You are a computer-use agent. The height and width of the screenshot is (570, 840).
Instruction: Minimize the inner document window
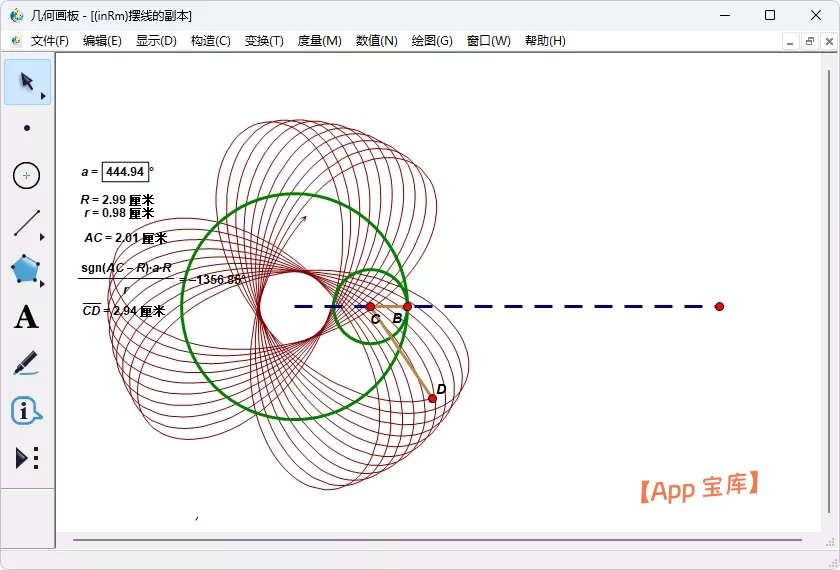coord(790,41)
